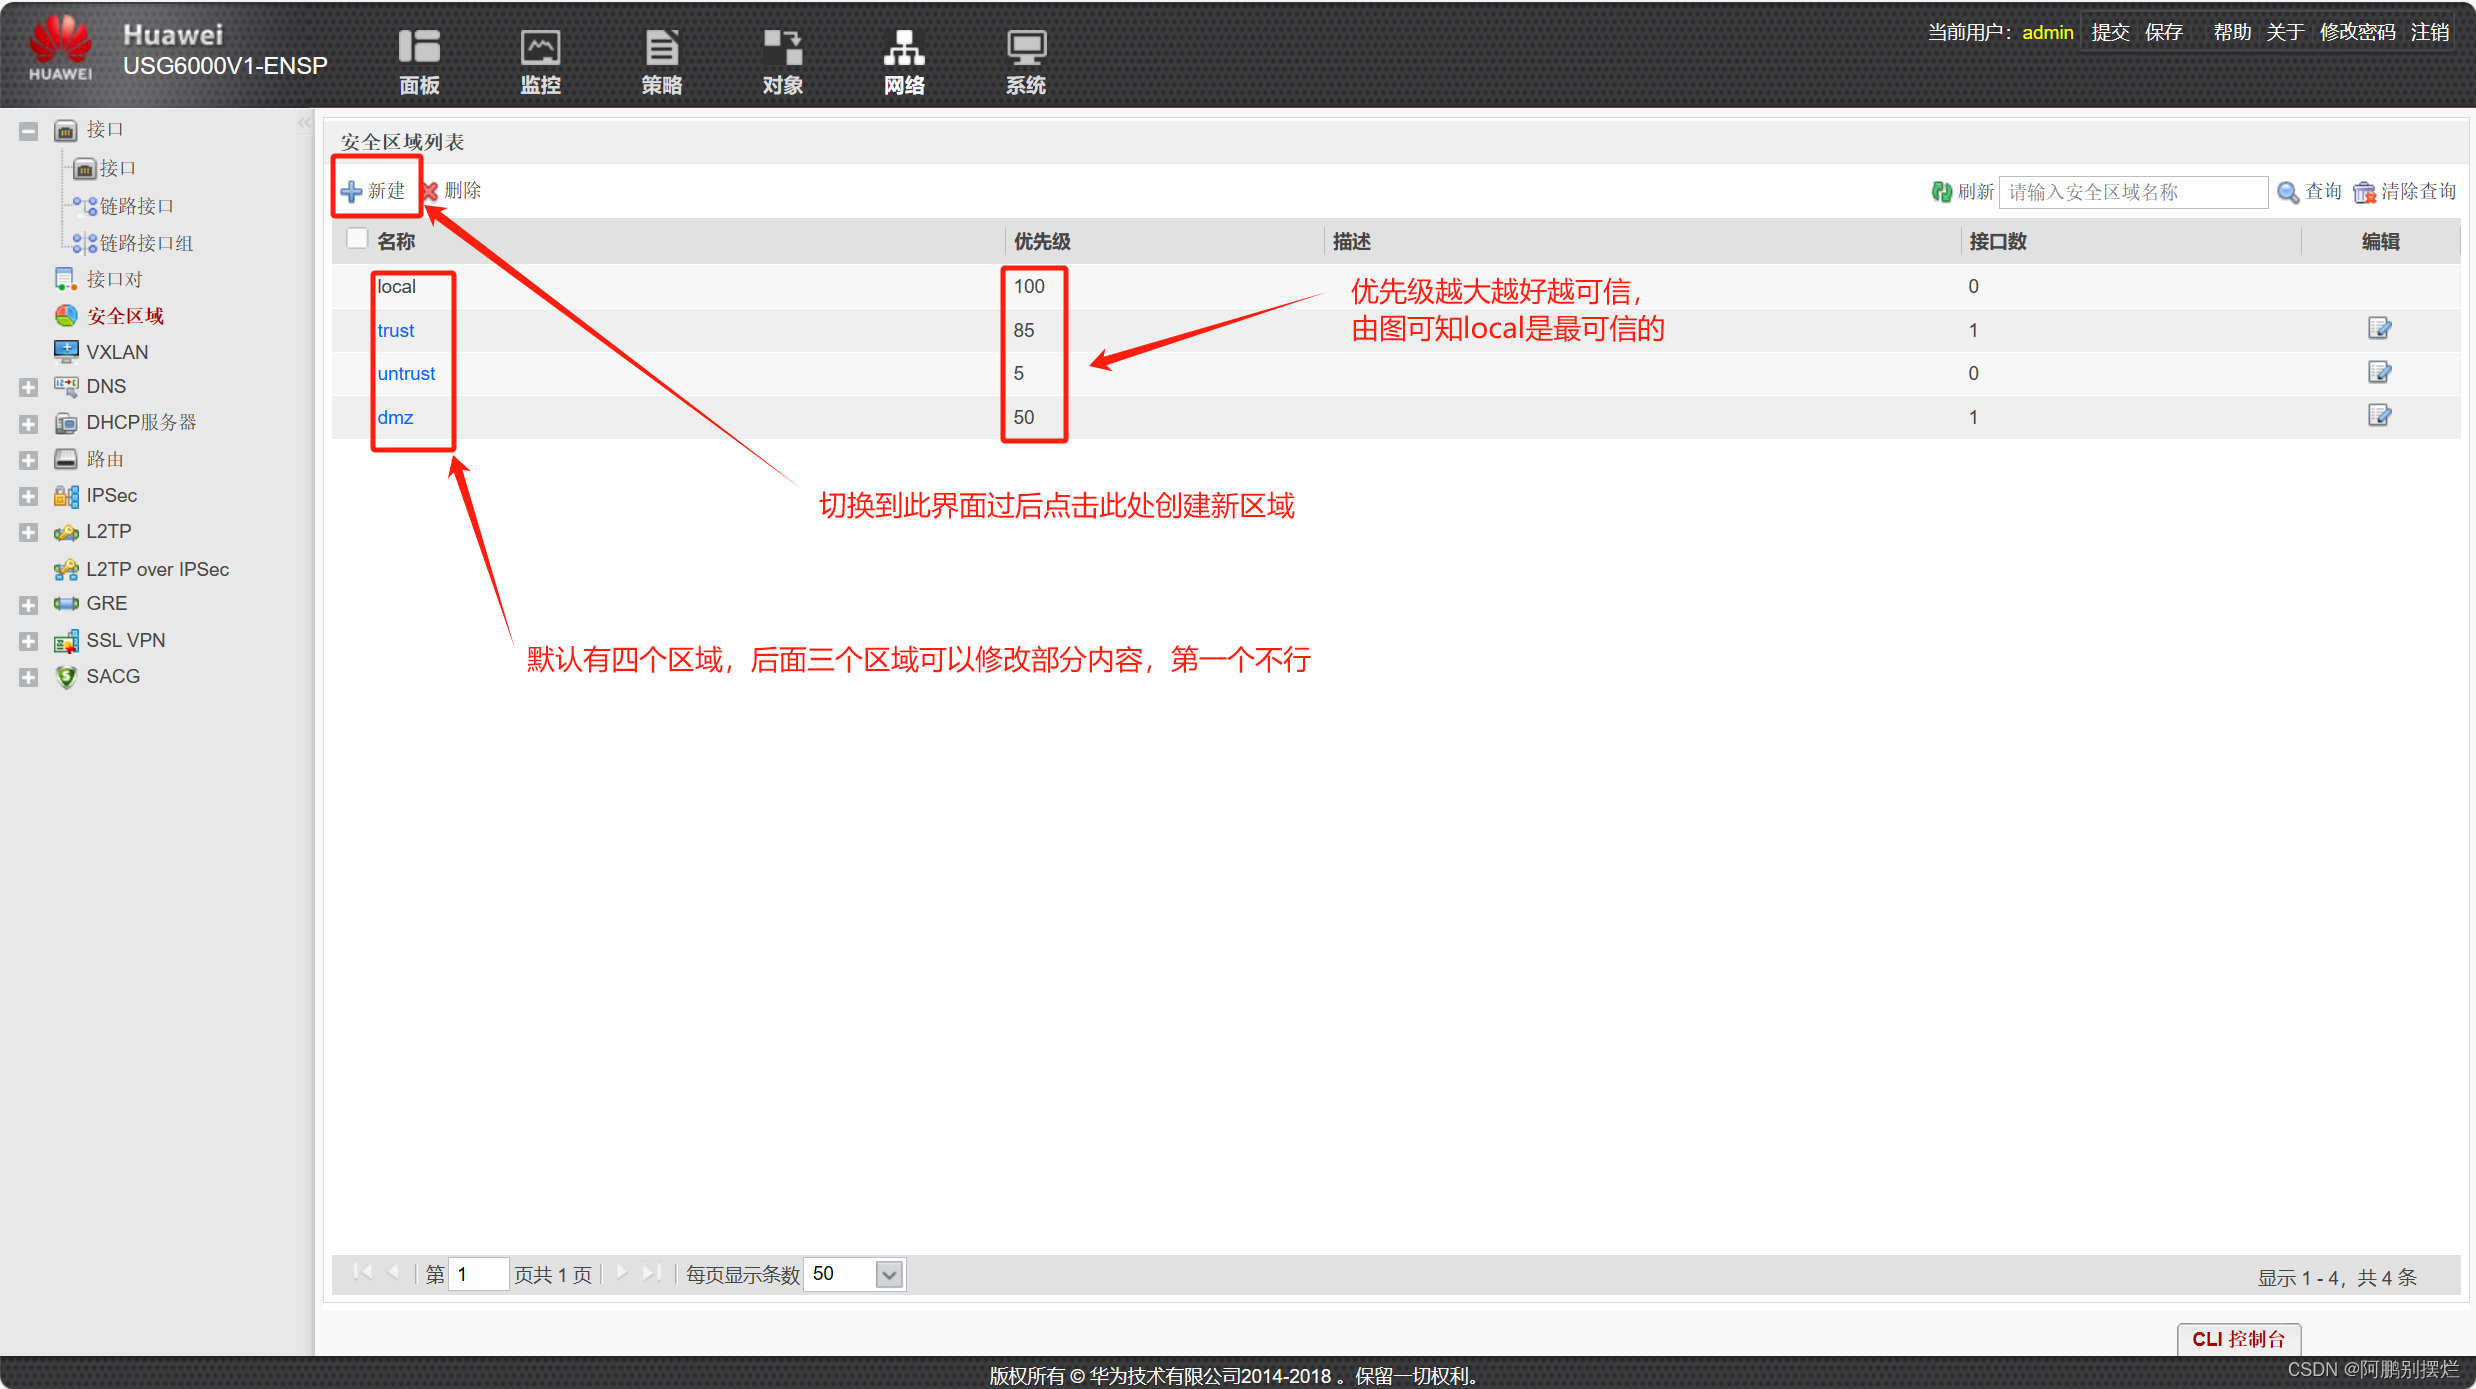Open the CLI 控制台 button
Viewport: 2476px width, 1389px height.
pos(2238,1338)
